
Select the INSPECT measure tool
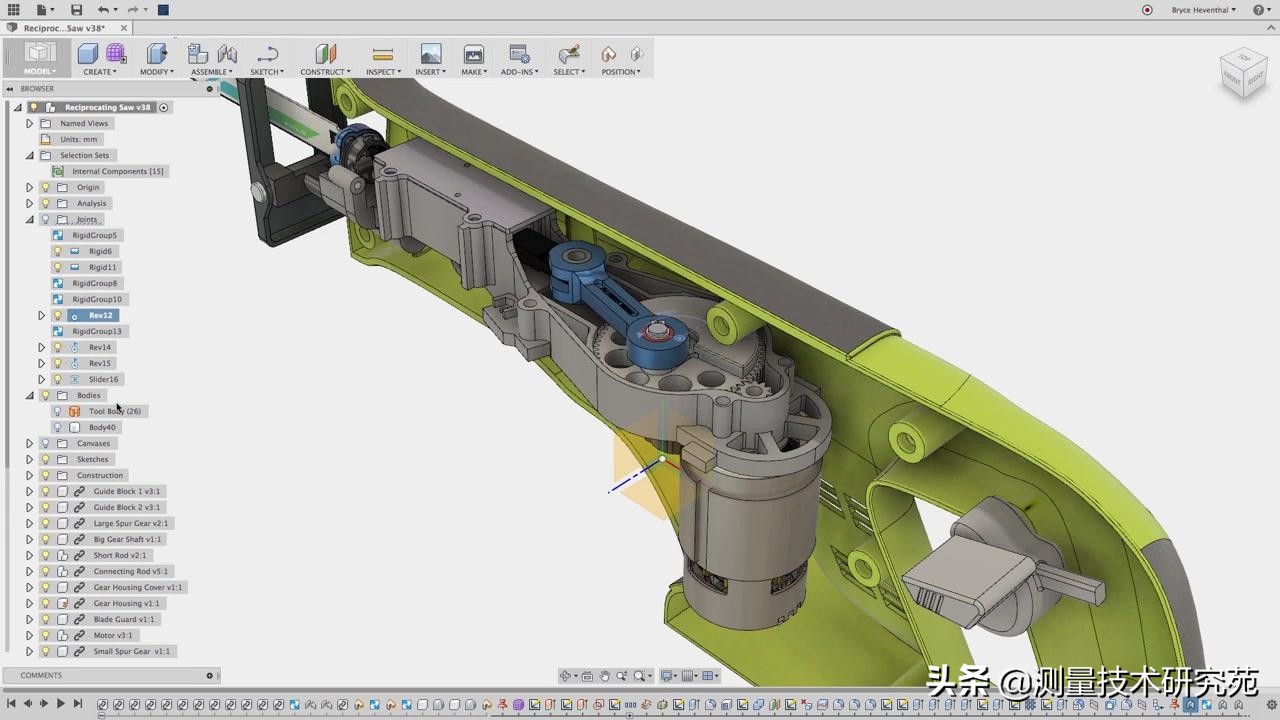[382, 55]
